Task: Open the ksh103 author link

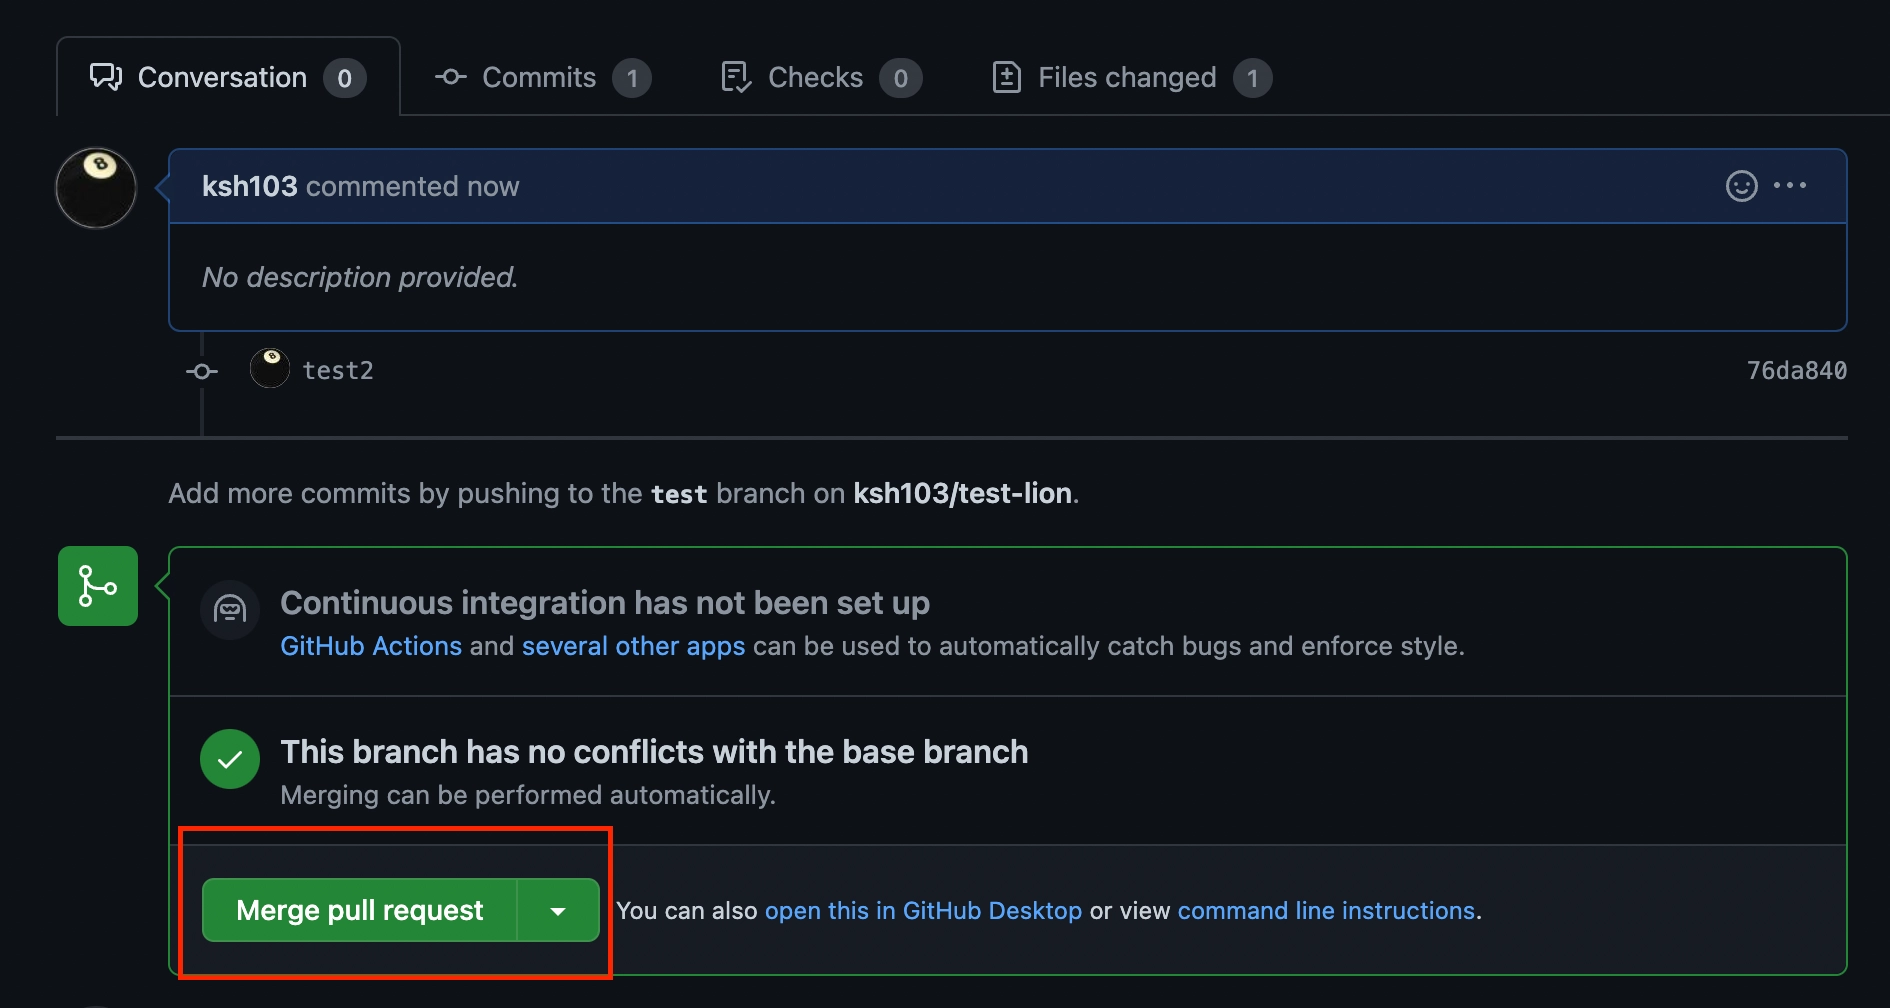Action: click(x=249, y=186)
